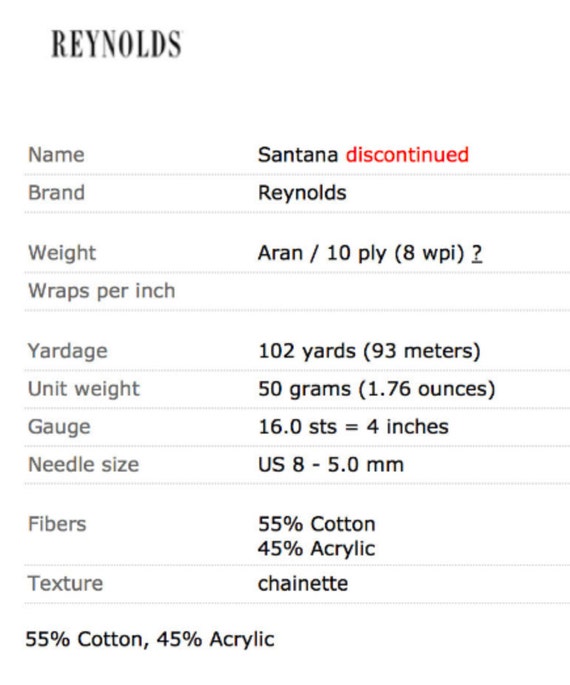This screenshot has width=570, height=685.
Task: Select the US 8 - 5.0 mm needle size
Action: [331, 465]
